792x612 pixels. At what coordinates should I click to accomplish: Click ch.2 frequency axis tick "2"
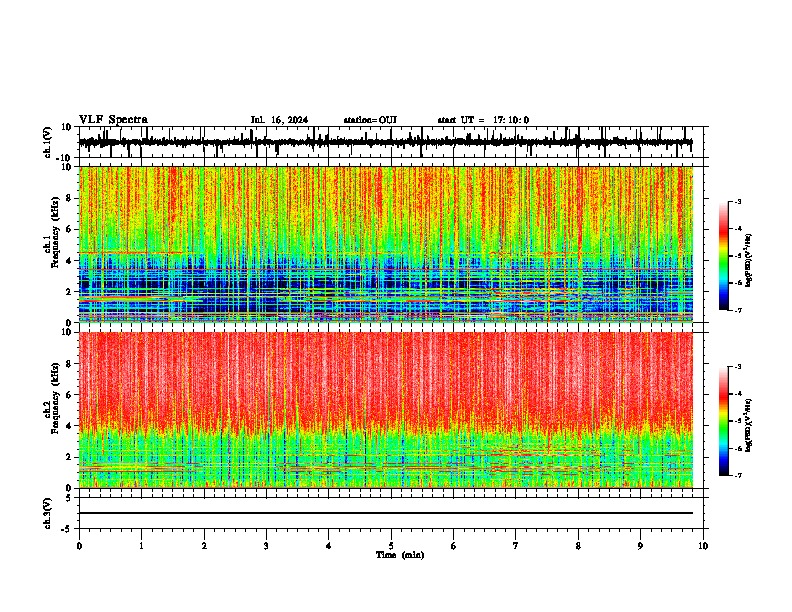(69, 457)
